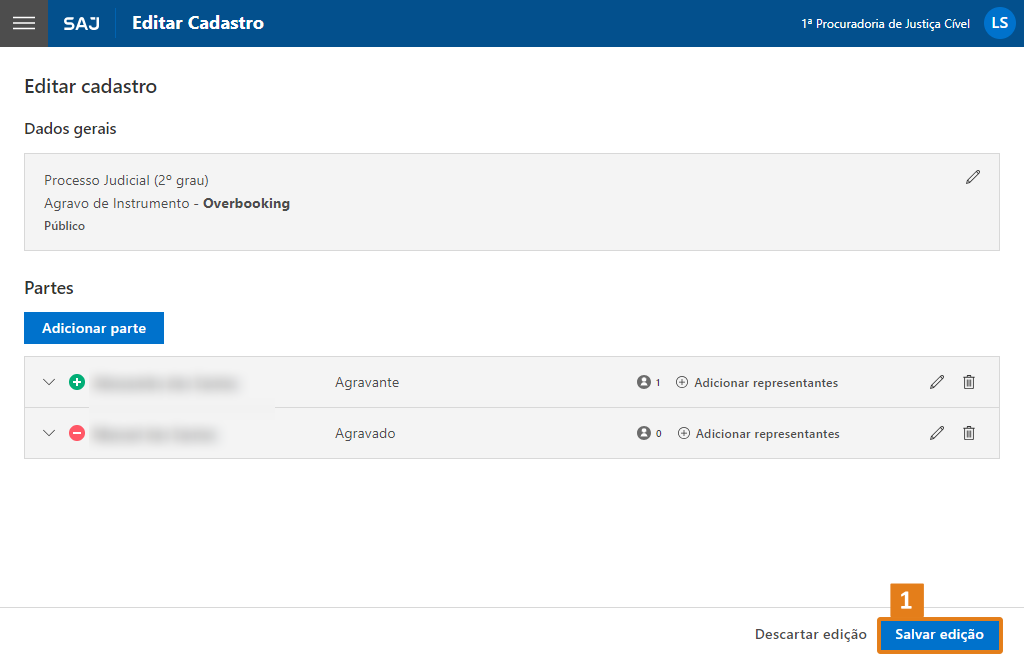1024x659 pixels.
Task: Click the SAJ logo in header
Action: click(81, 23)
